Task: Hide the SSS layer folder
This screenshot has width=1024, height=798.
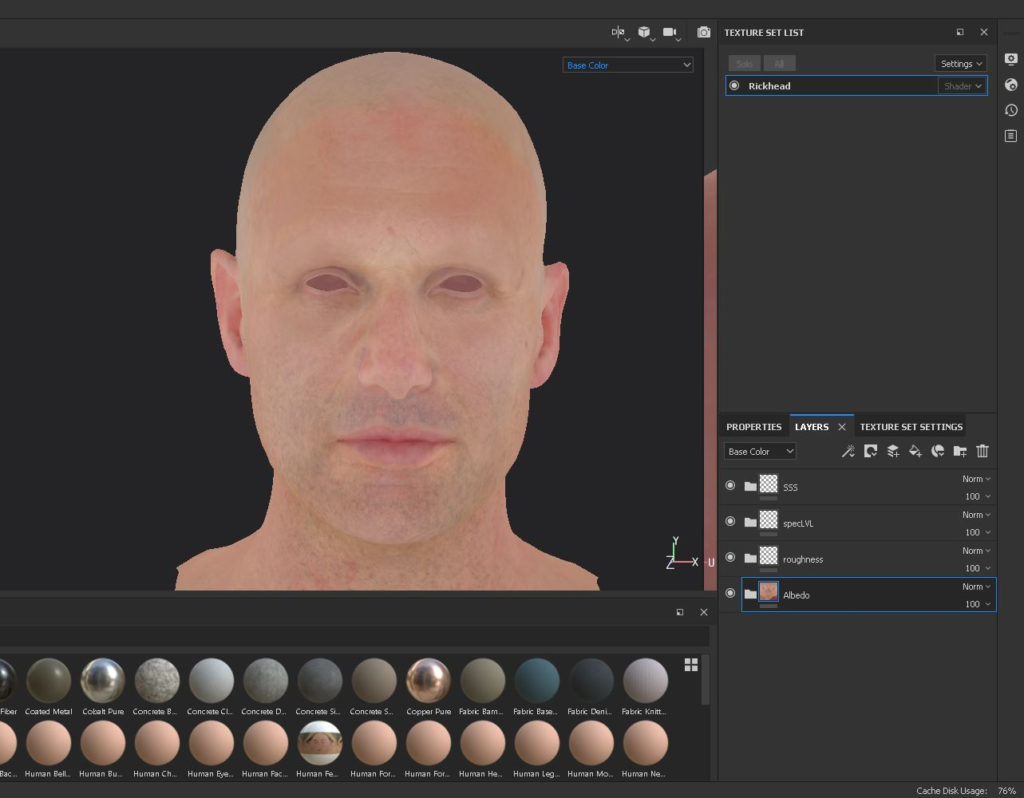Action: (x=730, y=486)
